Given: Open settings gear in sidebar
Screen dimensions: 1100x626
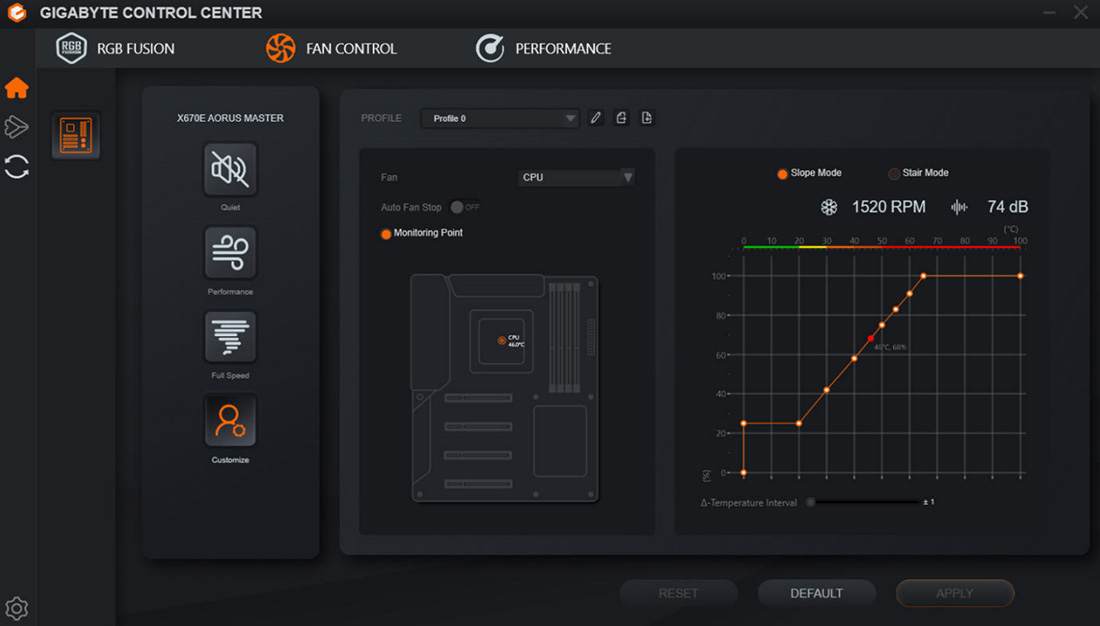Looking at the screenshot, I should pos(16,608).
